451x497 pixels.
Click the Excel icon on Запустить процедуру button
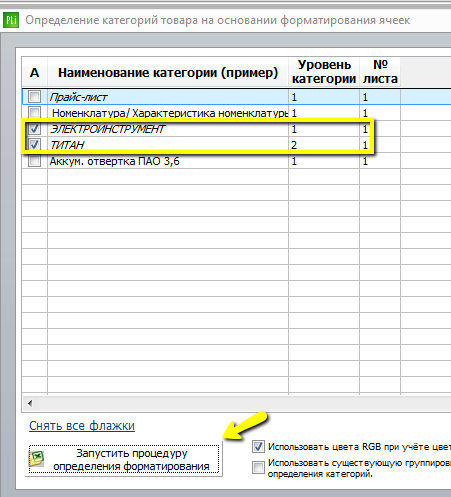pos(37,459)
